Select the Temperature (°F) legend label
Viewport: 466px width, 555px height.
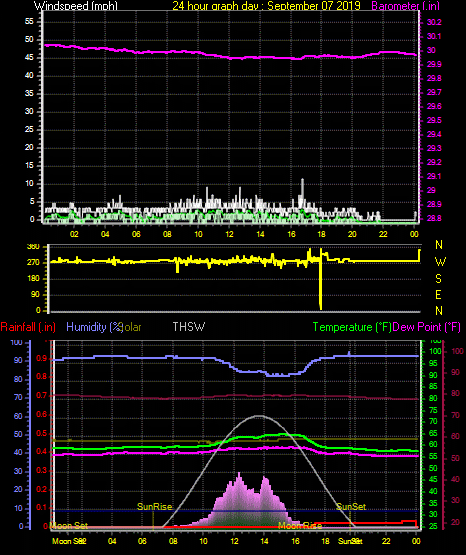(x=352, y=327)
